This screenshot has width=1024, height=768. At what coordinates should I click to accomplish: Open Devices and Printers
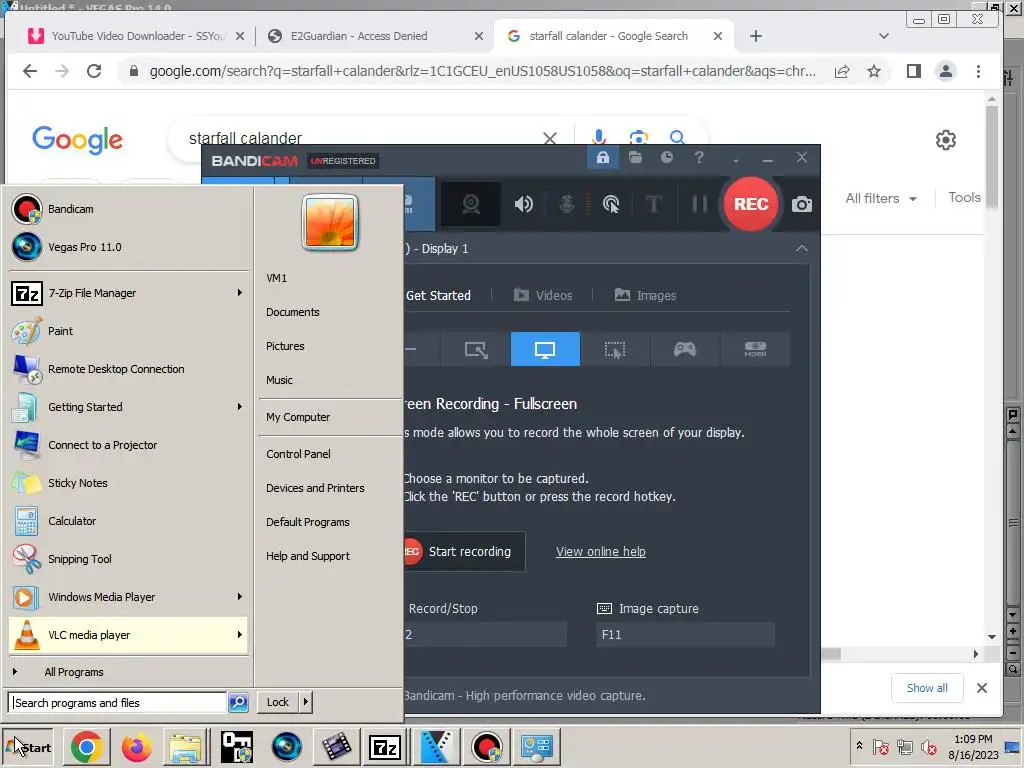pos(315,488)
